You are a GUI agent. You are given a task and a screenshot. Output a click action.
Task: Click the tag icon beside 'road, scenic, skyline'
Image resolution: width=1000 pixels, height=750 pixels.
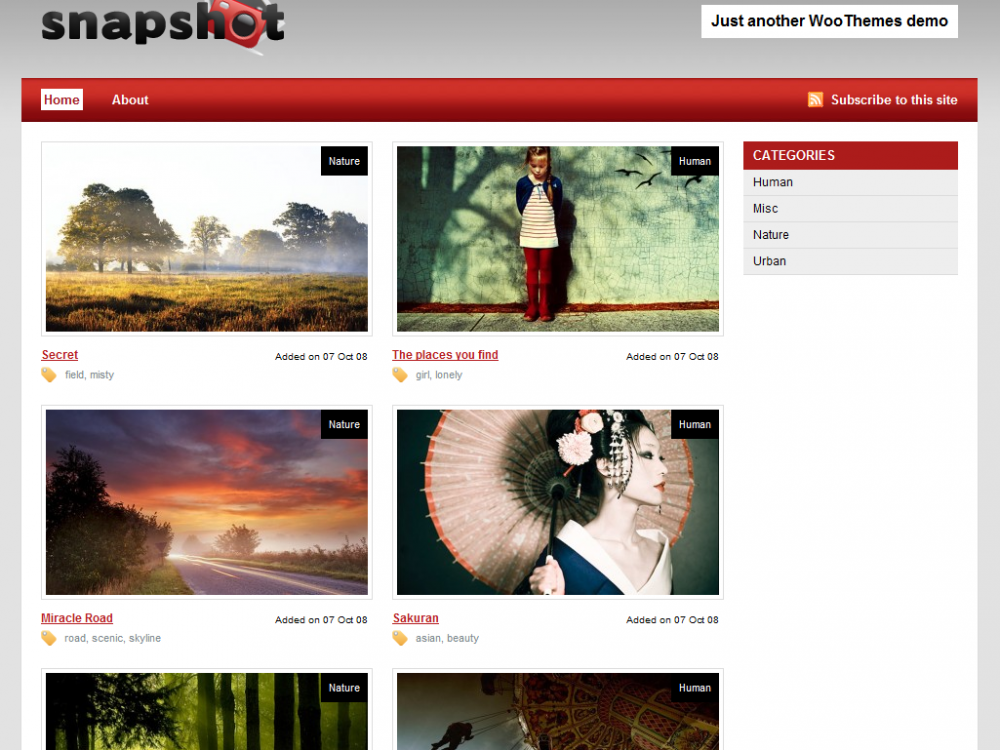[49, 638]
